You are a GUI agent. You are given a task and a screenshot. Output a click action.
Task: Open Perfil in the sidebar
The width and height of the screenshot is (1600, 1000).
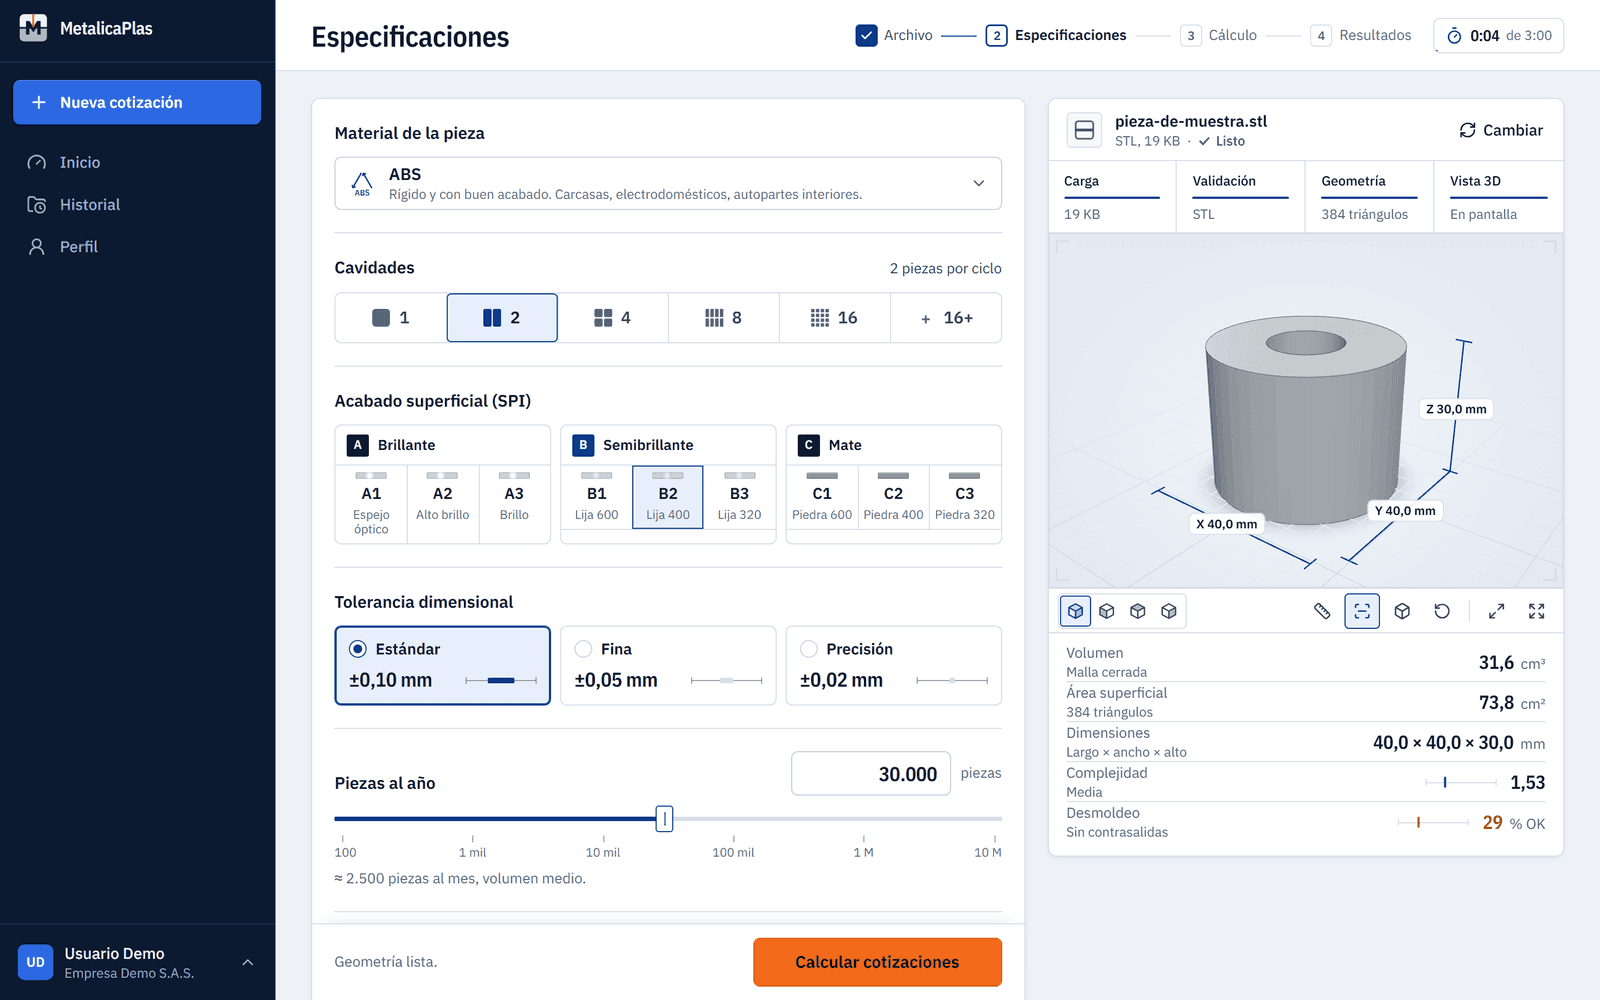click(x=137, y=246)
